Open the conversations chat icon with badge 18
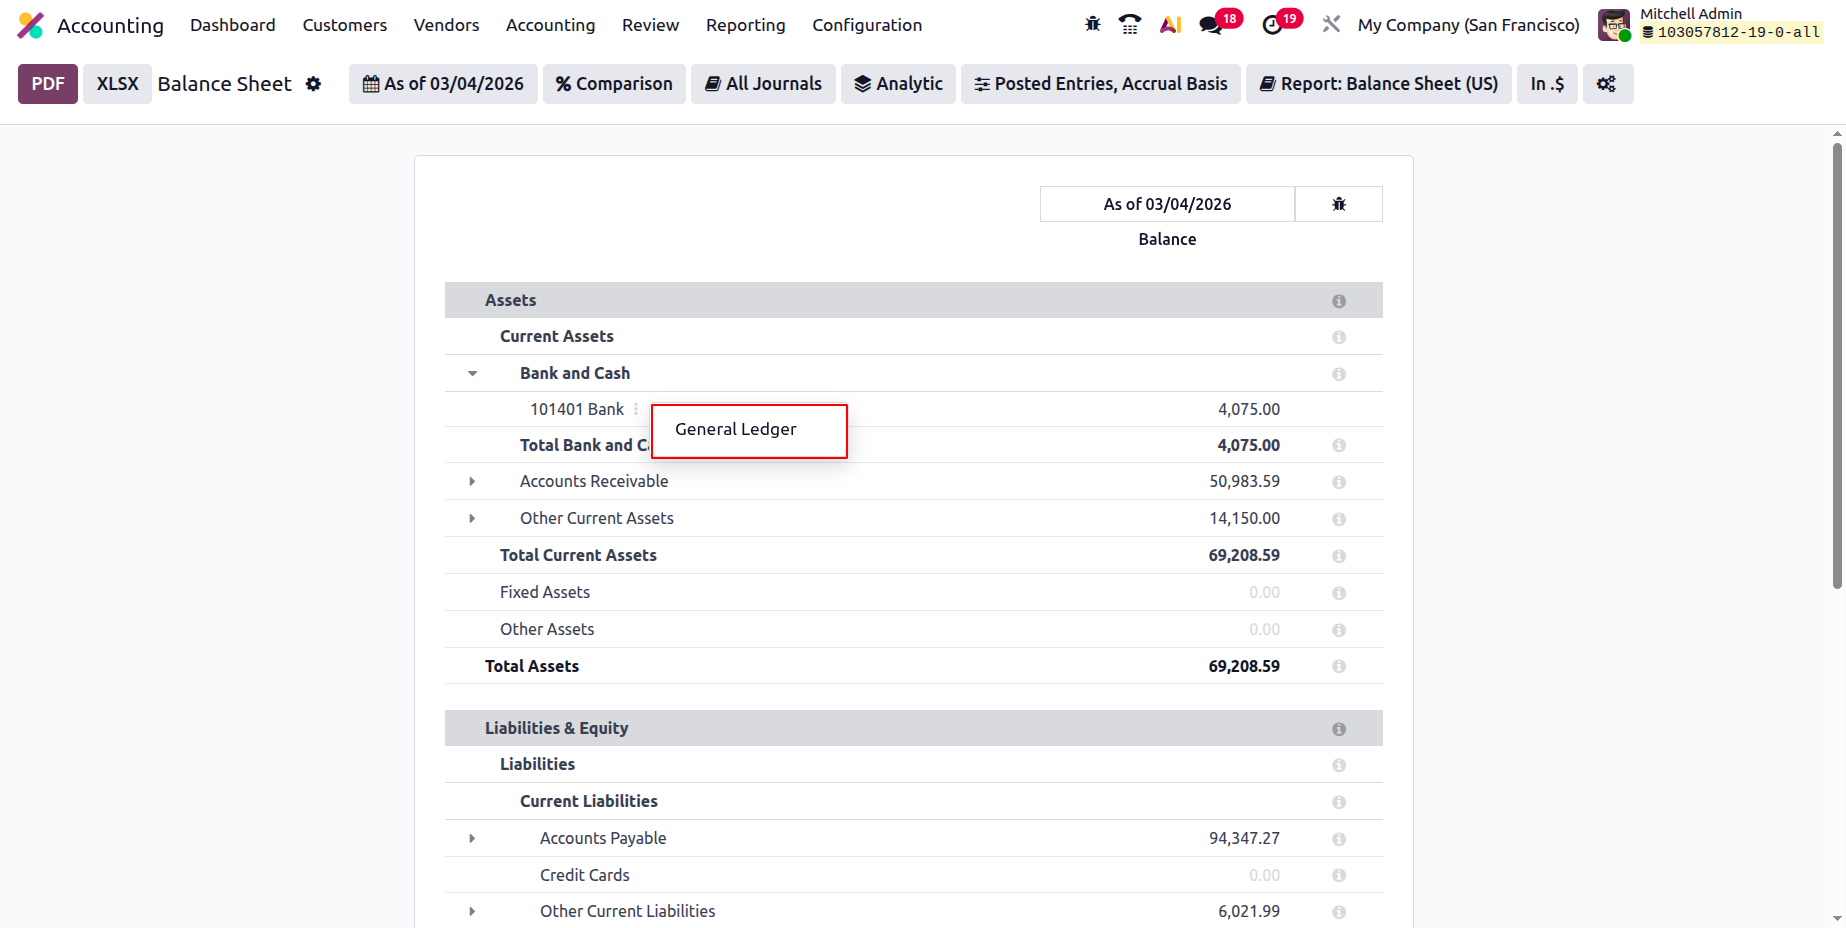The width and height of the screenshot is (1846, 928). coord(1212,25)
